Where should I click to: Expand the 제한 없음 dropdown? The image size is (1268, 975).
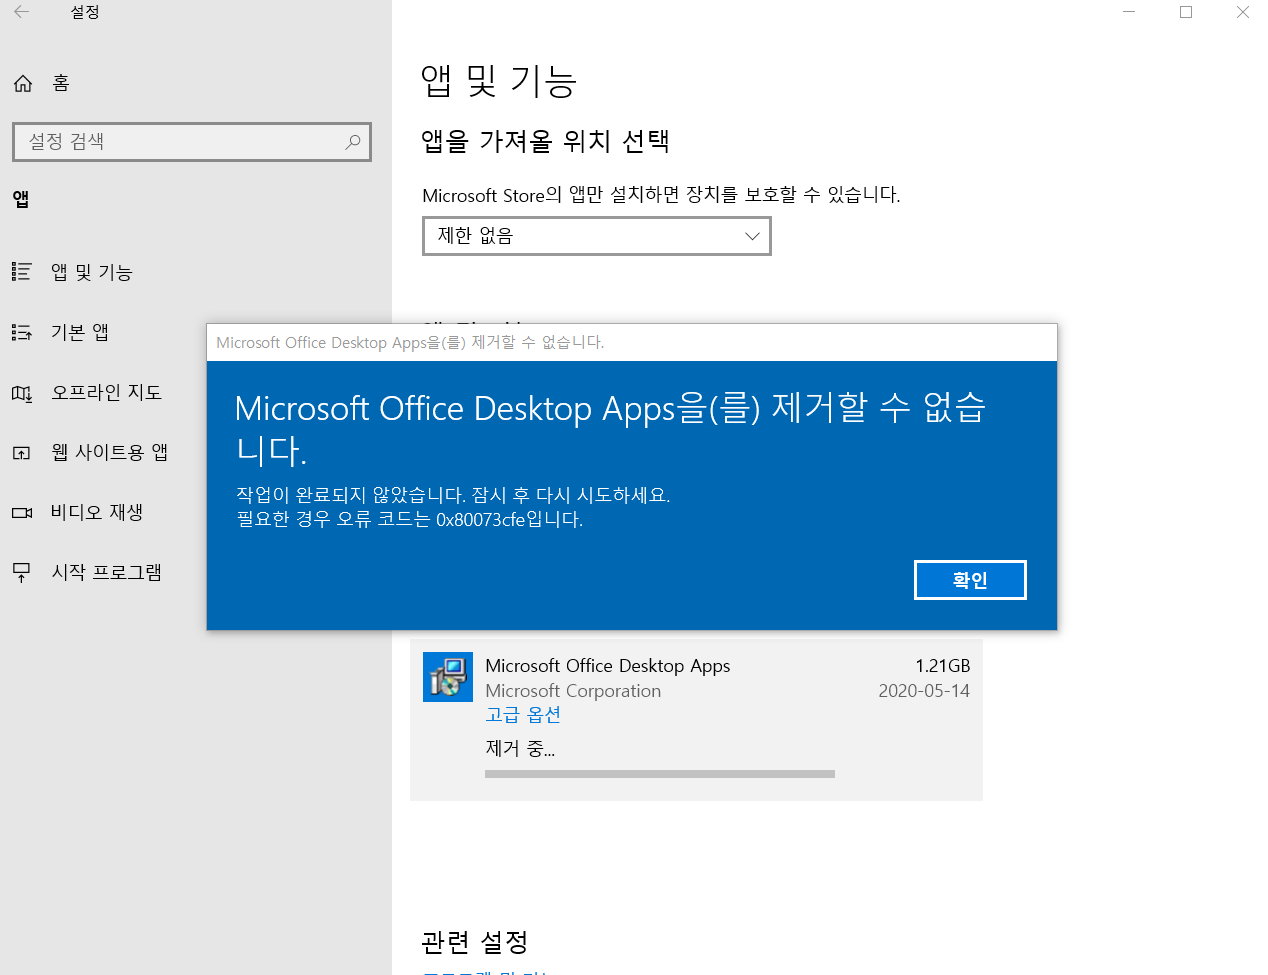click(x=597, y=236)
